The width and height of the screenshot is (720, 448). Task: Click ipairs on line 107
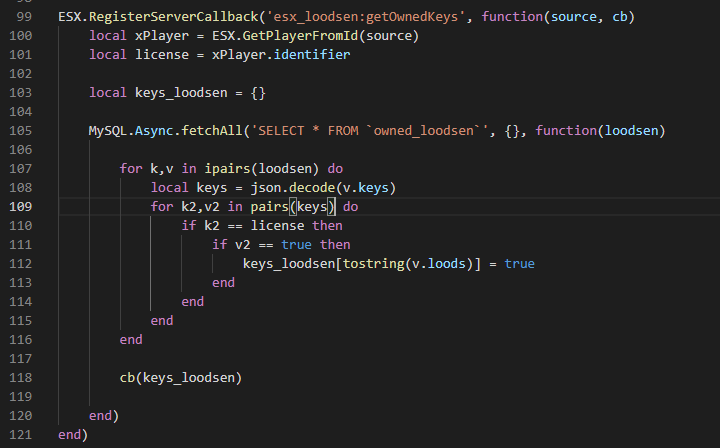227,168
